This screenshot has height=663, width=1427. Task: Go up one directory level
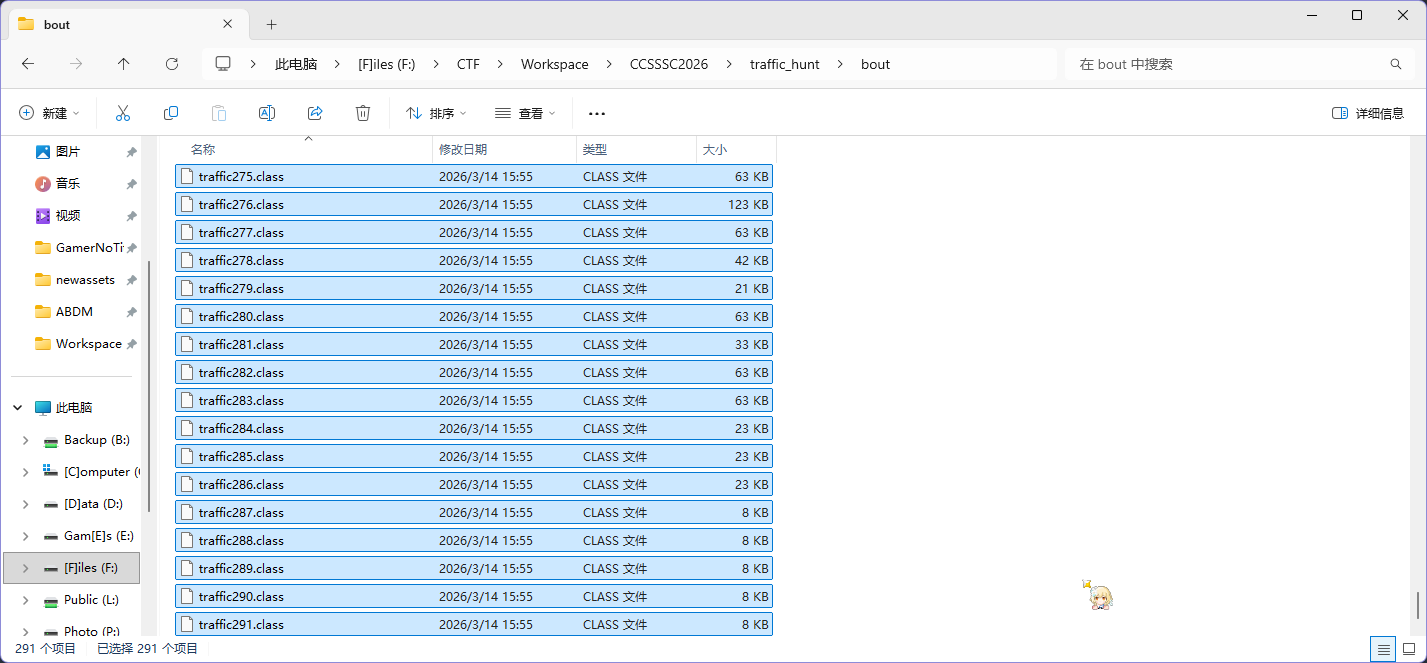click(124, 64)
